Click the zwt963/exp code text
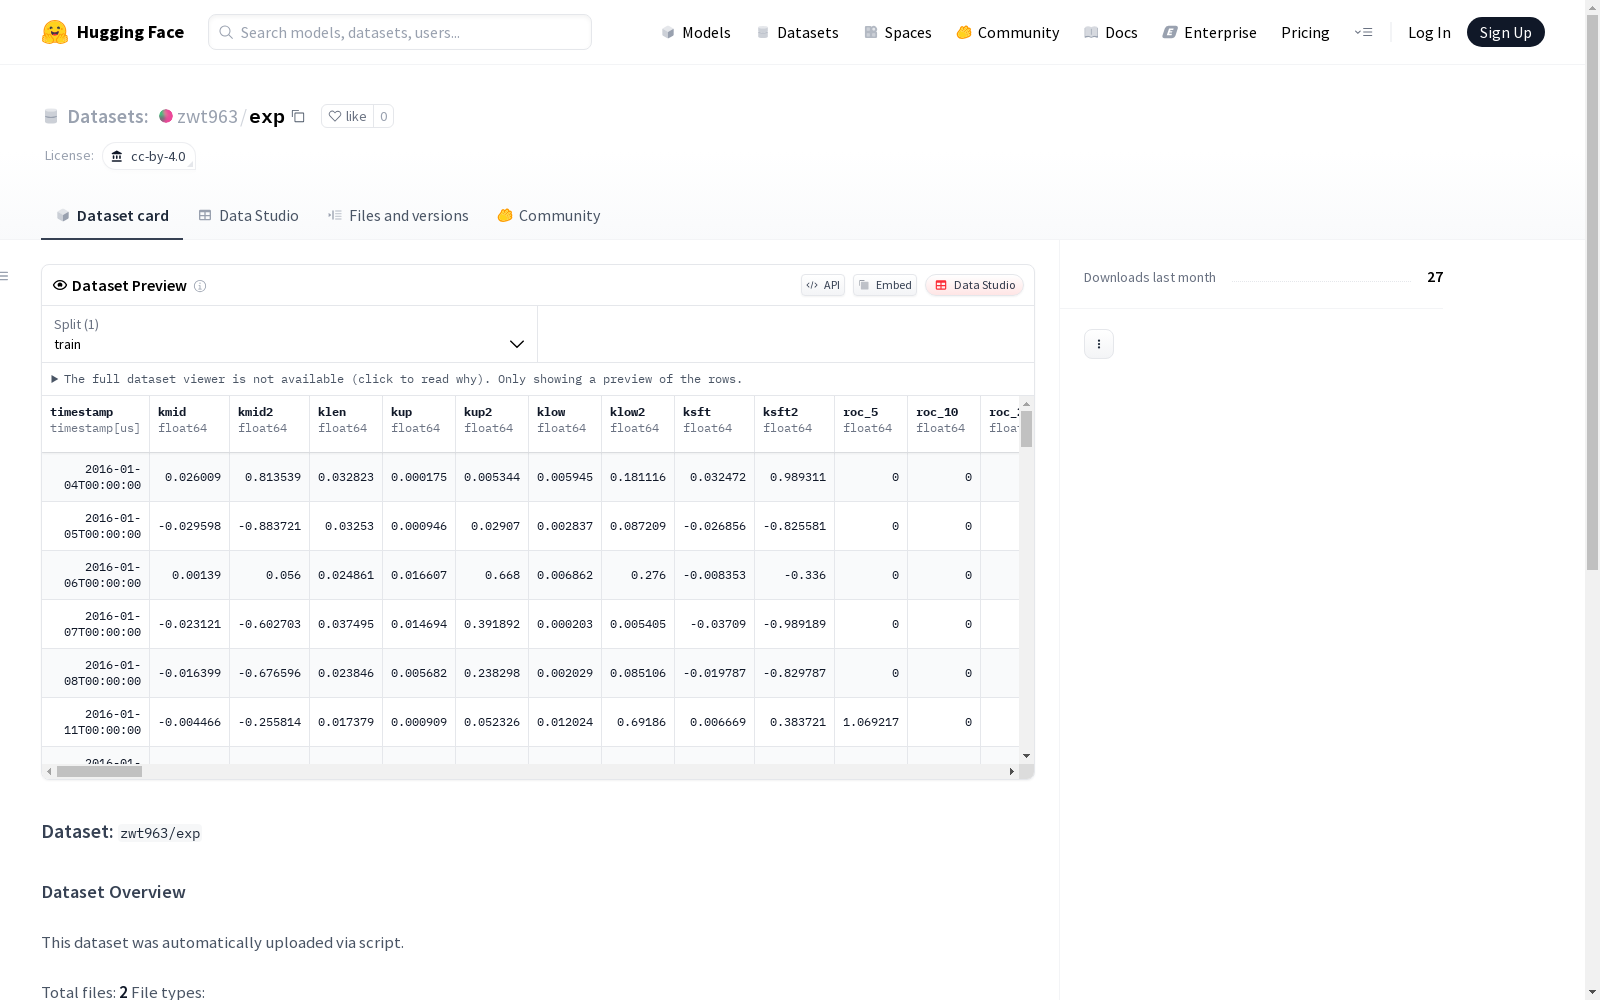Screen dimensions: 1600x1000 click(x=160, y=833)
